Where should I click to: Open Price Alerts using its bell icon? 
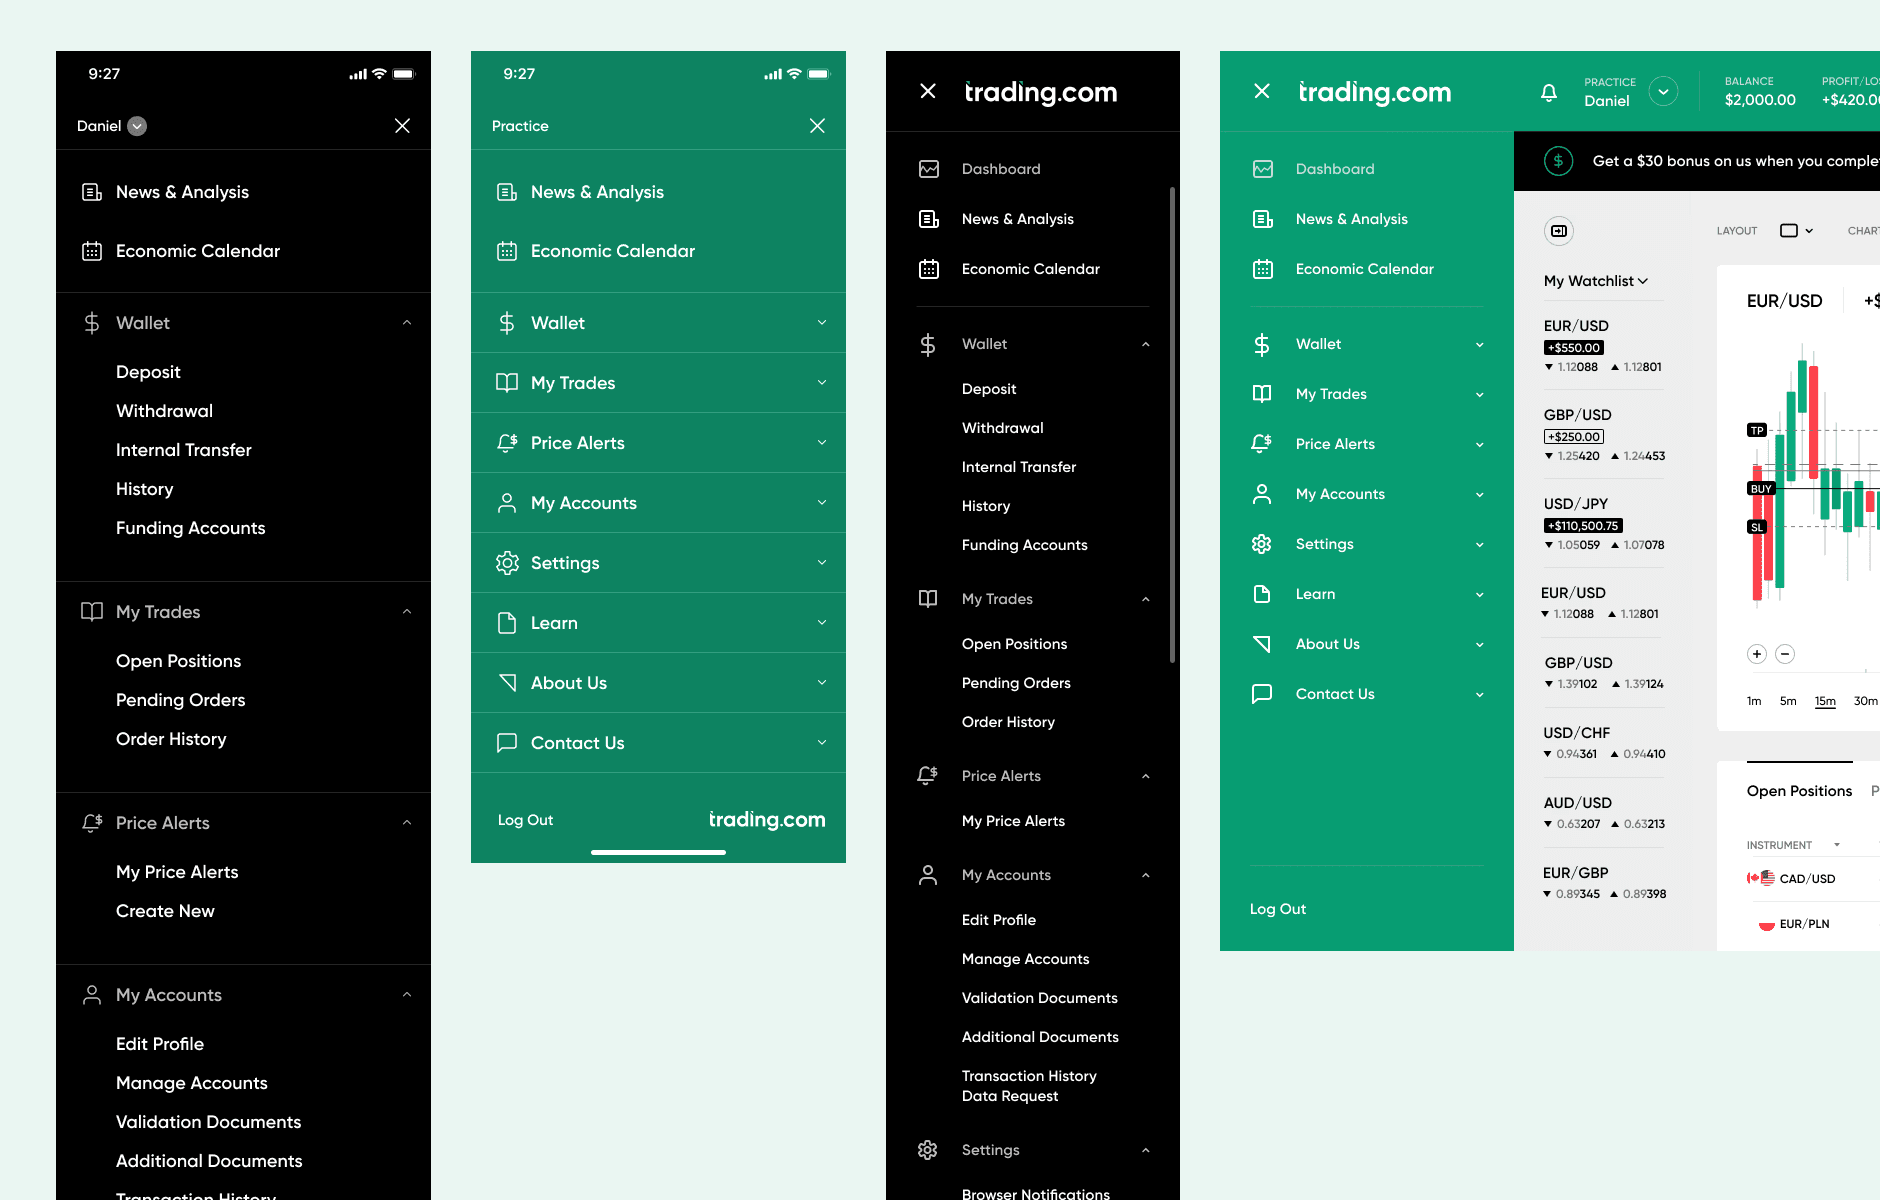point(927,775)
